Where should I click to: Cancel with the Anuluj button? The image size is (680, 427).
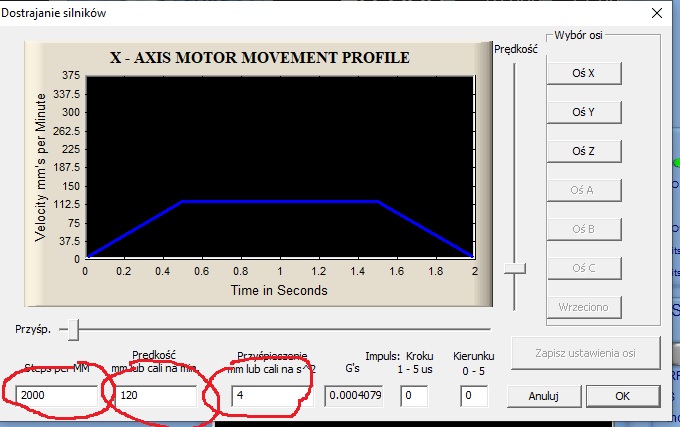544,396
